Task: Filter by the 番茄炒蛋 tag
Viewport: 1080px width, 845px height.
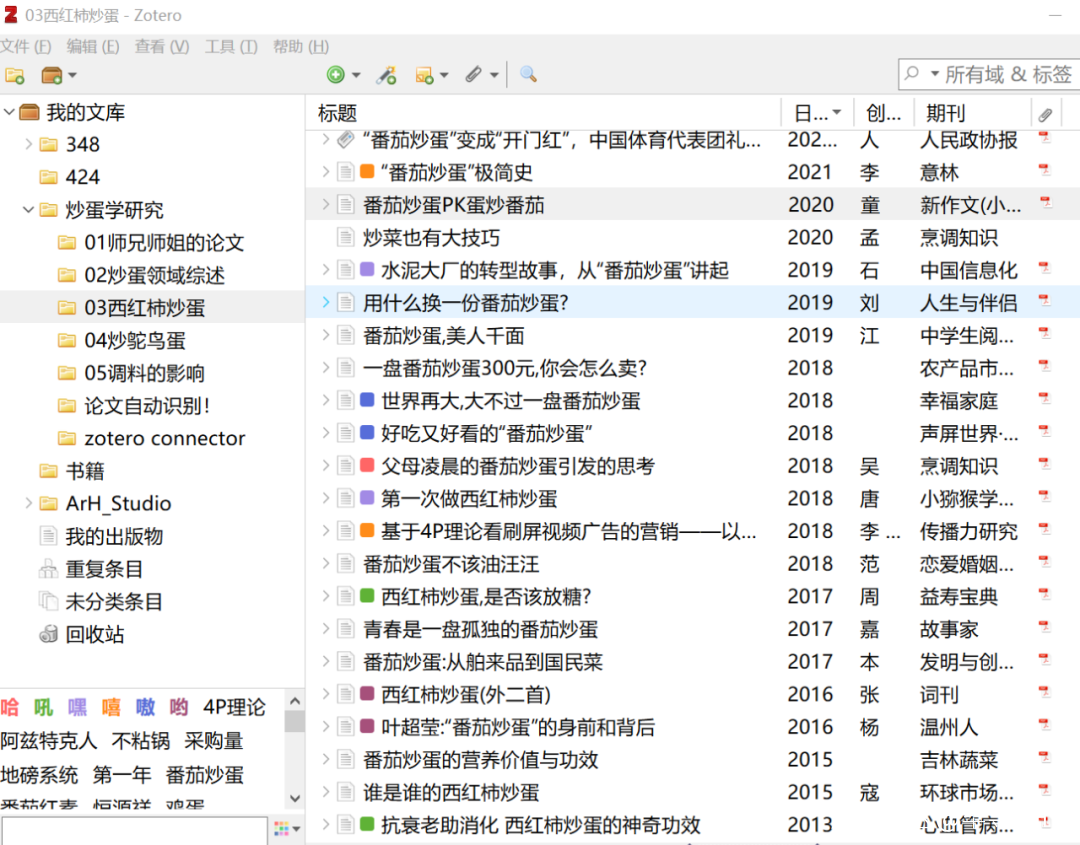Action: (205, 775)
